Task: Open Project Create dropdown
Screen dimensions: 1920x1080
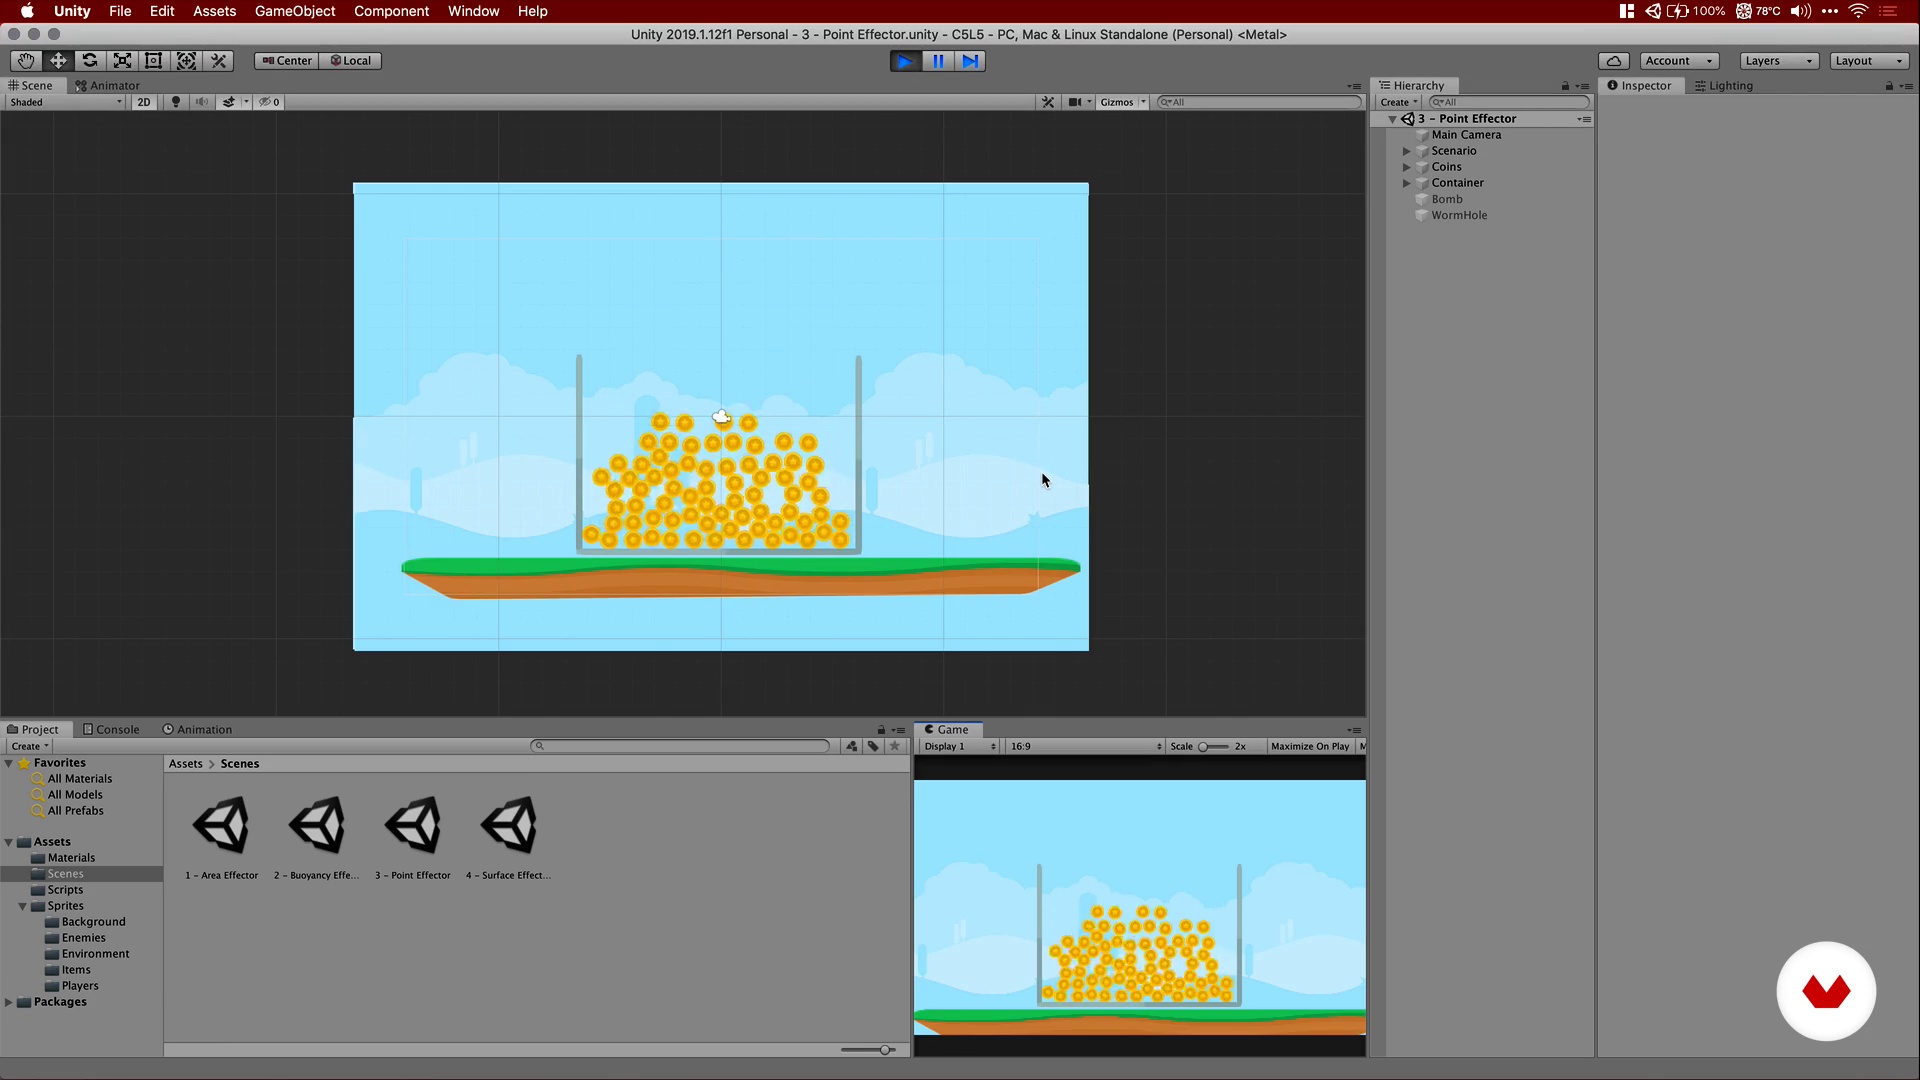Action: (29, 747)
